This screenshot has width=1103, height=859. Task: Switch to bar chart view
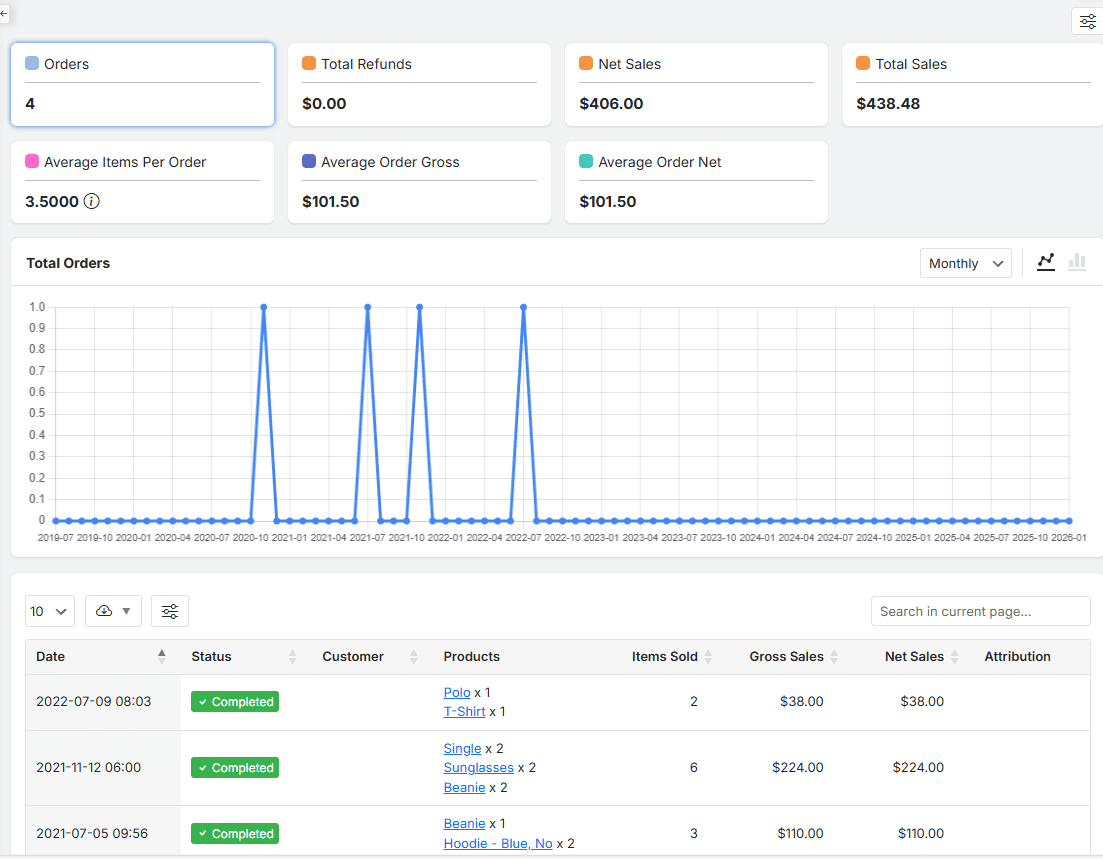[x=1077, y=262]
